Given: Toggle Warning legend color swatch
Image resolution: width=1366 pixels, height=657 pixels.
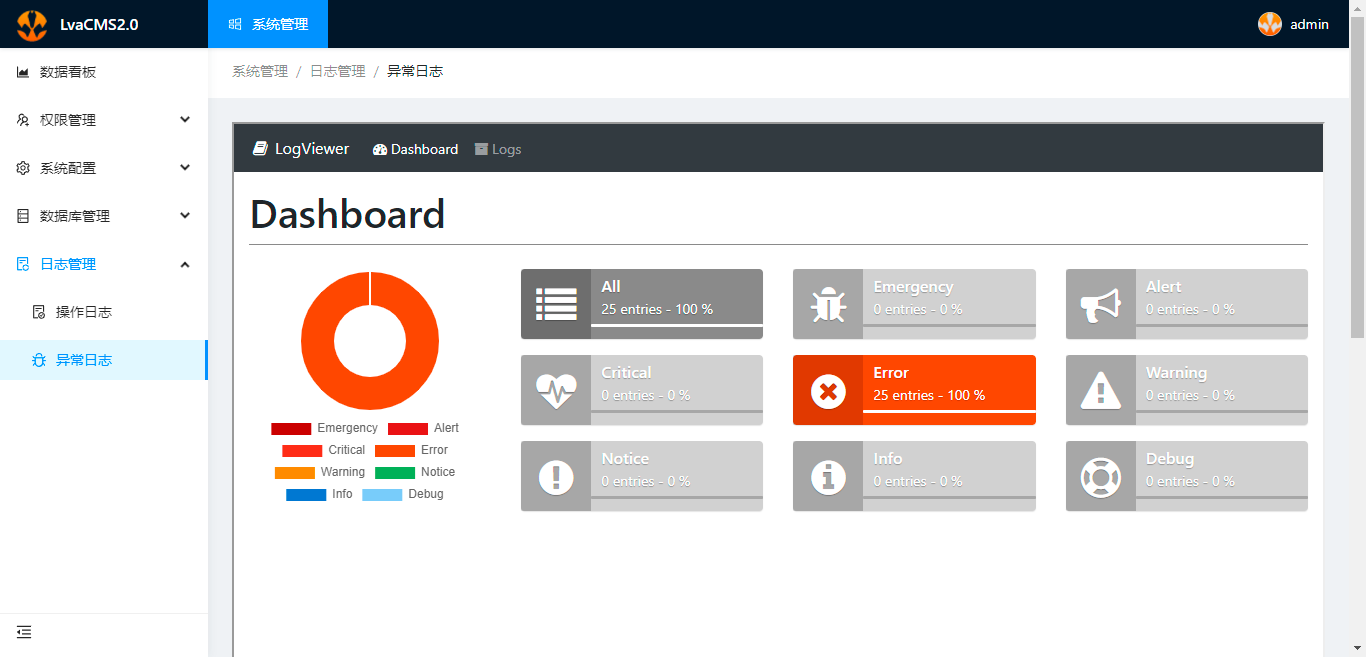Looking at the screenshot, I should coord(295,472).
